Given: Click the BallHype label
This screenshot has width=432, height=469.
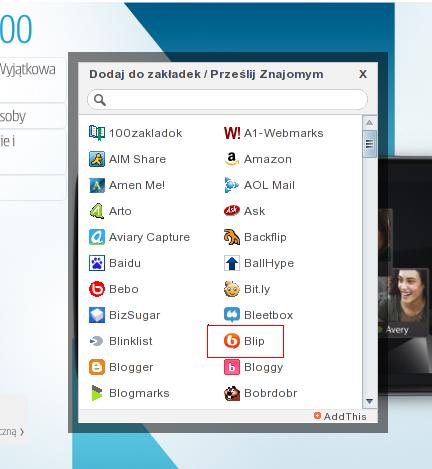Looking at the screenshot, I should 269,263.
